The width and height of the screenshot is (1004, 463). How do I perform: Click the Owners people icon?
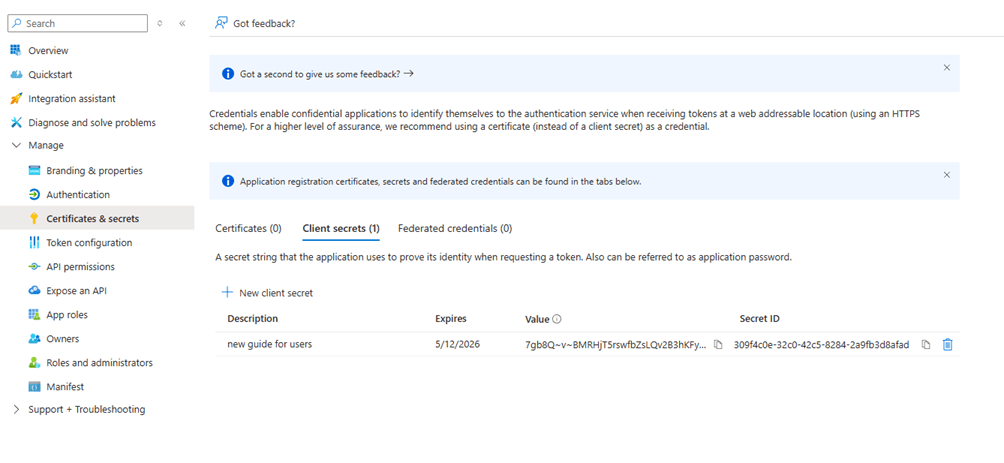click(35, 339)
